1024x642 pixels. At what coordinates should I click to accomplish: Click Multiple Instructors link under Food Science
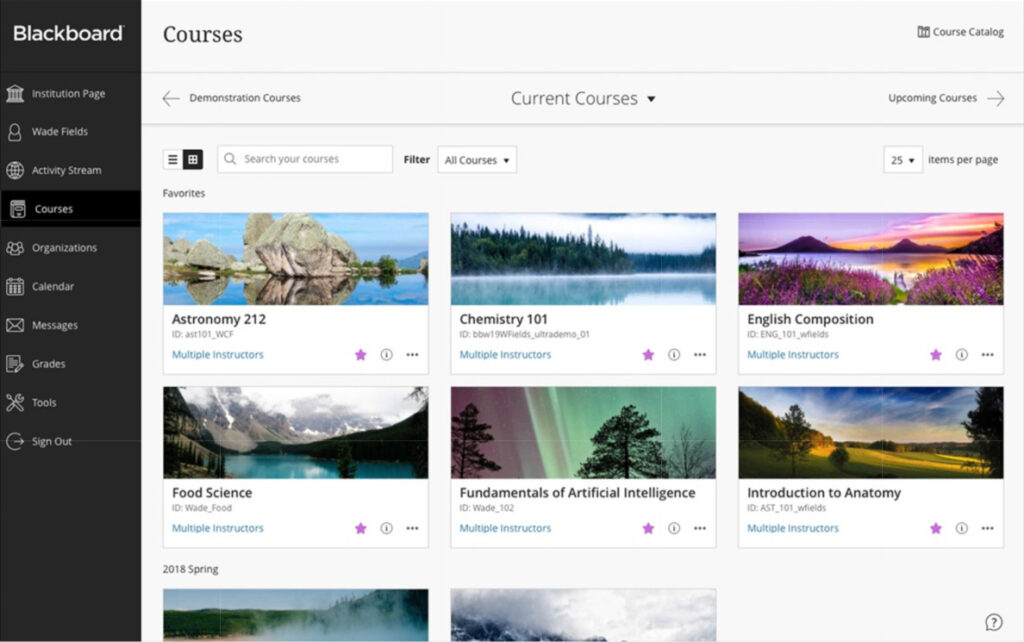pos(217,528)
